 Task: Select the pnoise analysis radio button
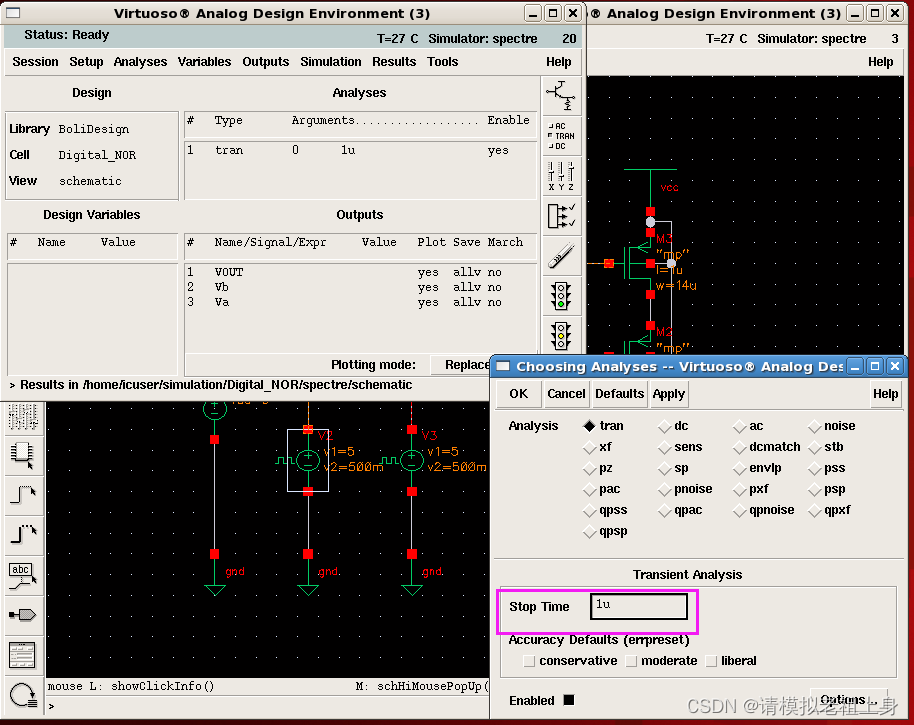pyautogui.click(x=665, y=489)
